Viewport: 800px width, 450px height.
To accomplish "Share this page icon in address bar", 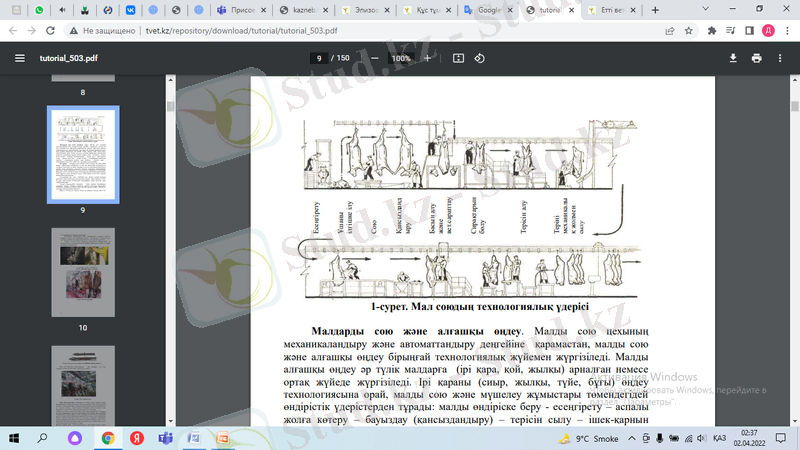I will pos(670,31).
